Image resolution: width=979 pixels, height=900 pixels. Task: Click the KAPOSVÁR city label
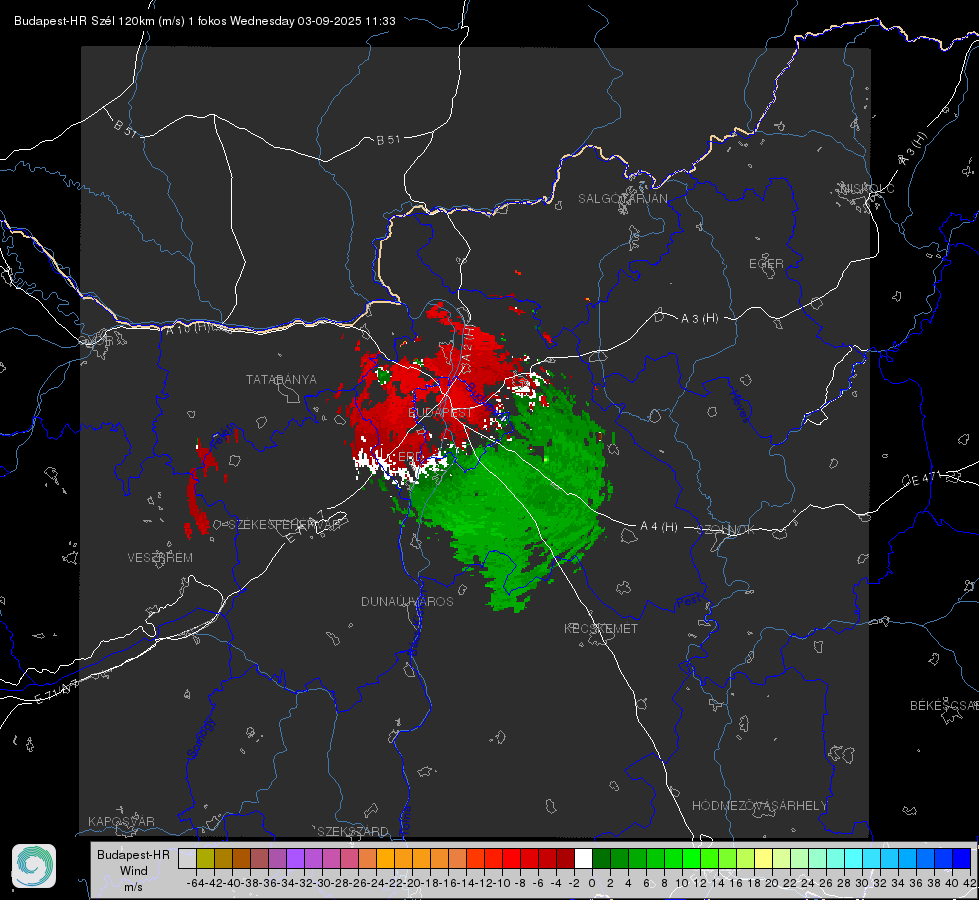pyautogui.click(x=121, y=821)
